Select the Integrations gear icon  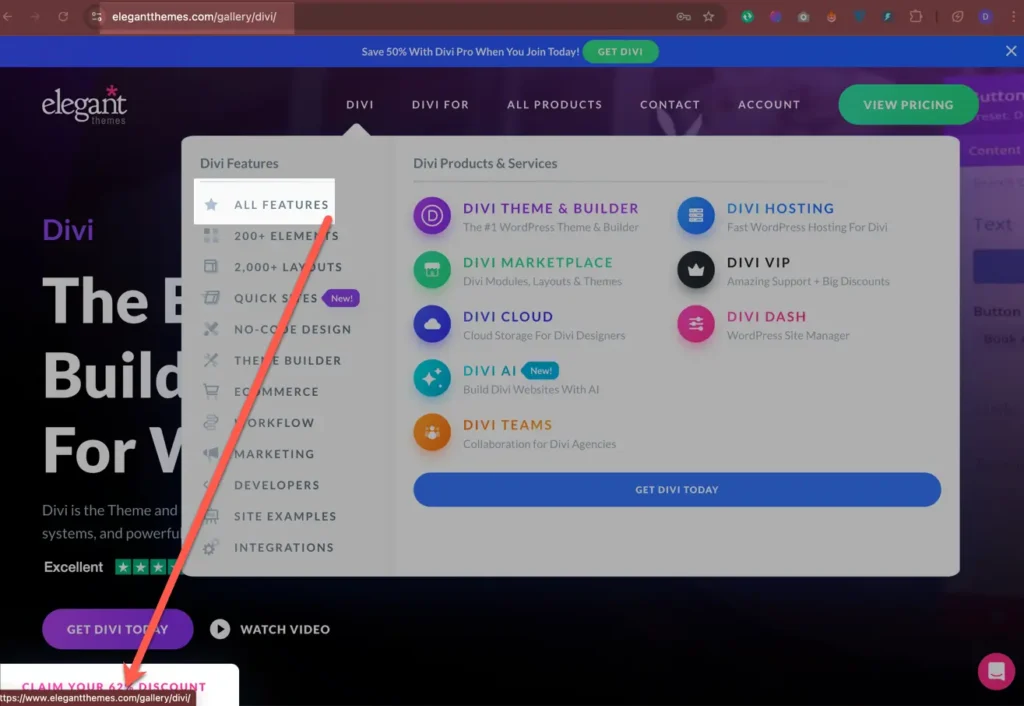(210, 547)
